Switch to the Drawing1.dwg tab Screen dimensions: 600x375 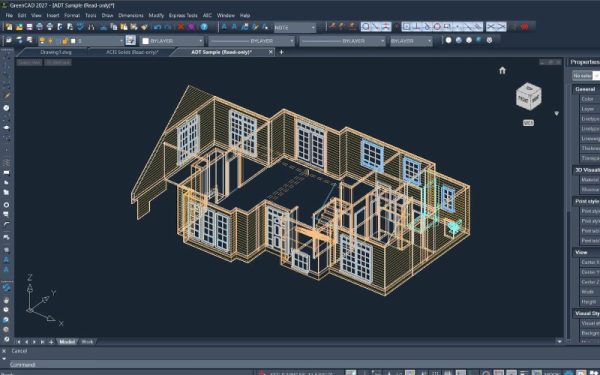(56, 52)
